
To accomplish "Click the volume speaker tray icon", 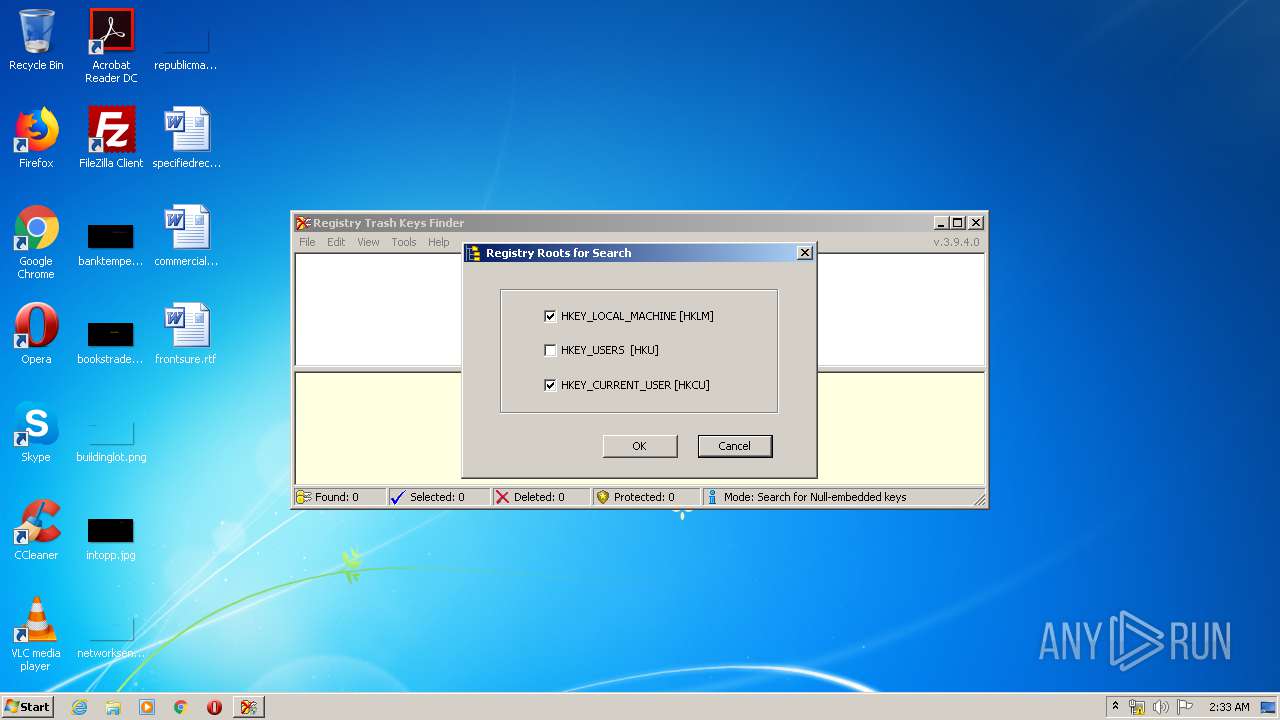I will (x=1161, y=707).
